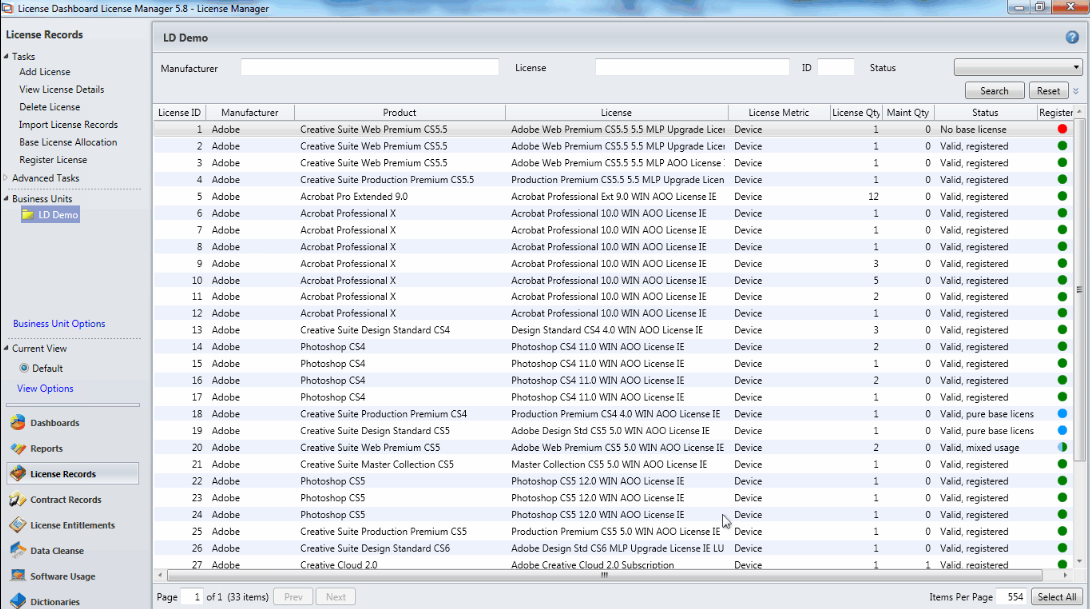The width and height of the screenshot is (1090, 609).
Task: Click the Contract Records icon
Action: point(17,500)
